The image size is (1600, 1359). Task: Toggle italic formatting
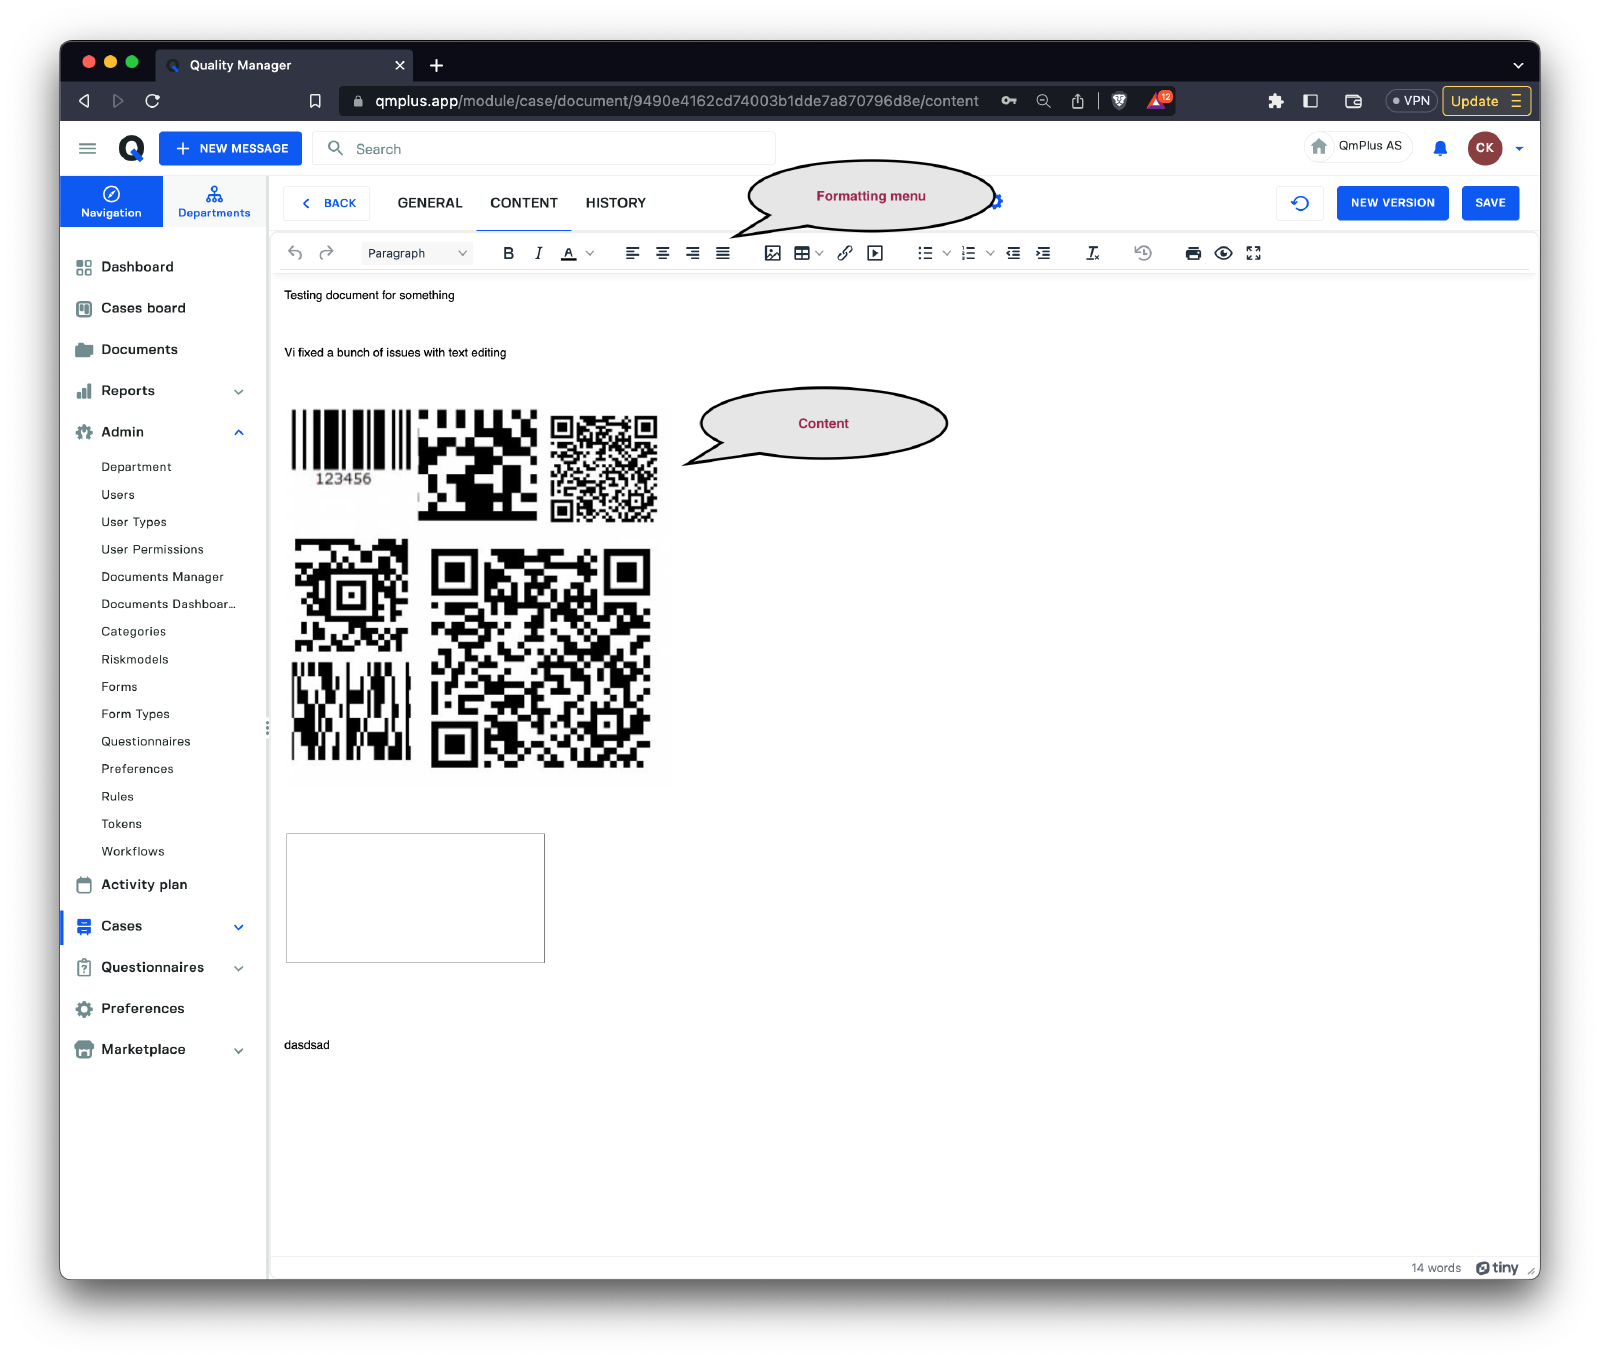coord(538,253)
